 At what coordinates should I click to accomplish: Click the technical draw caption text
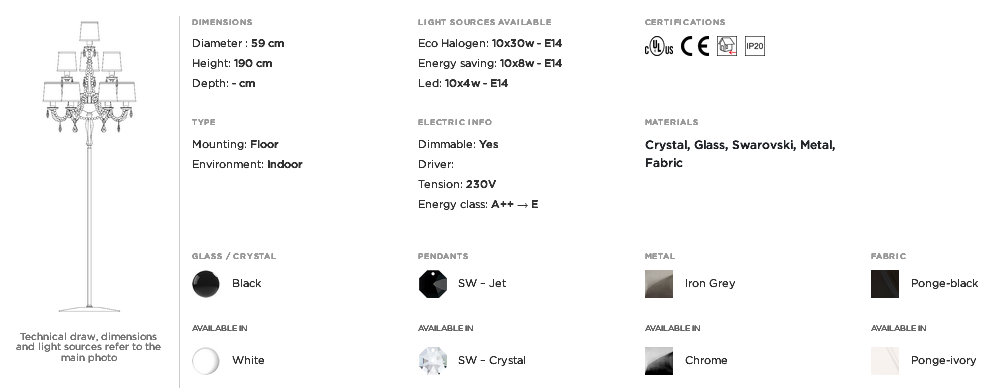click(88, 347)
